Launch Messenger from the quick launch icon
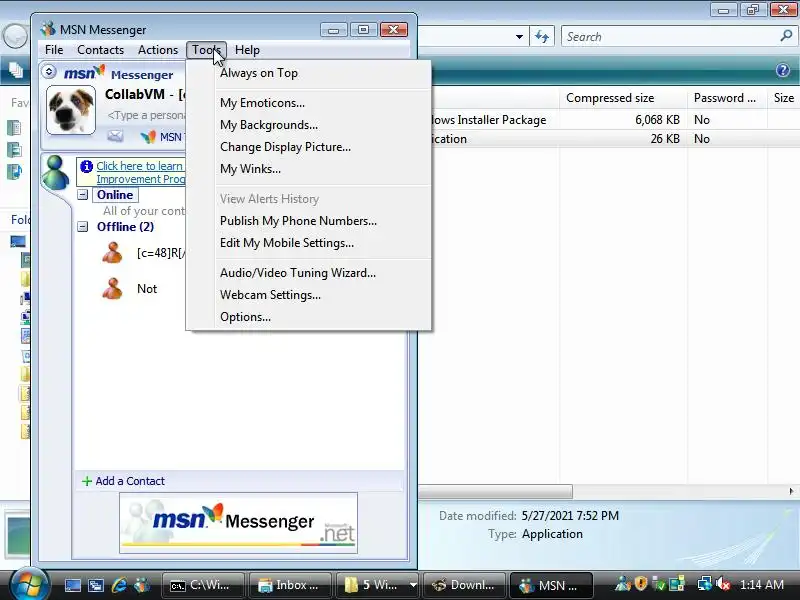 tap(142, 585)
